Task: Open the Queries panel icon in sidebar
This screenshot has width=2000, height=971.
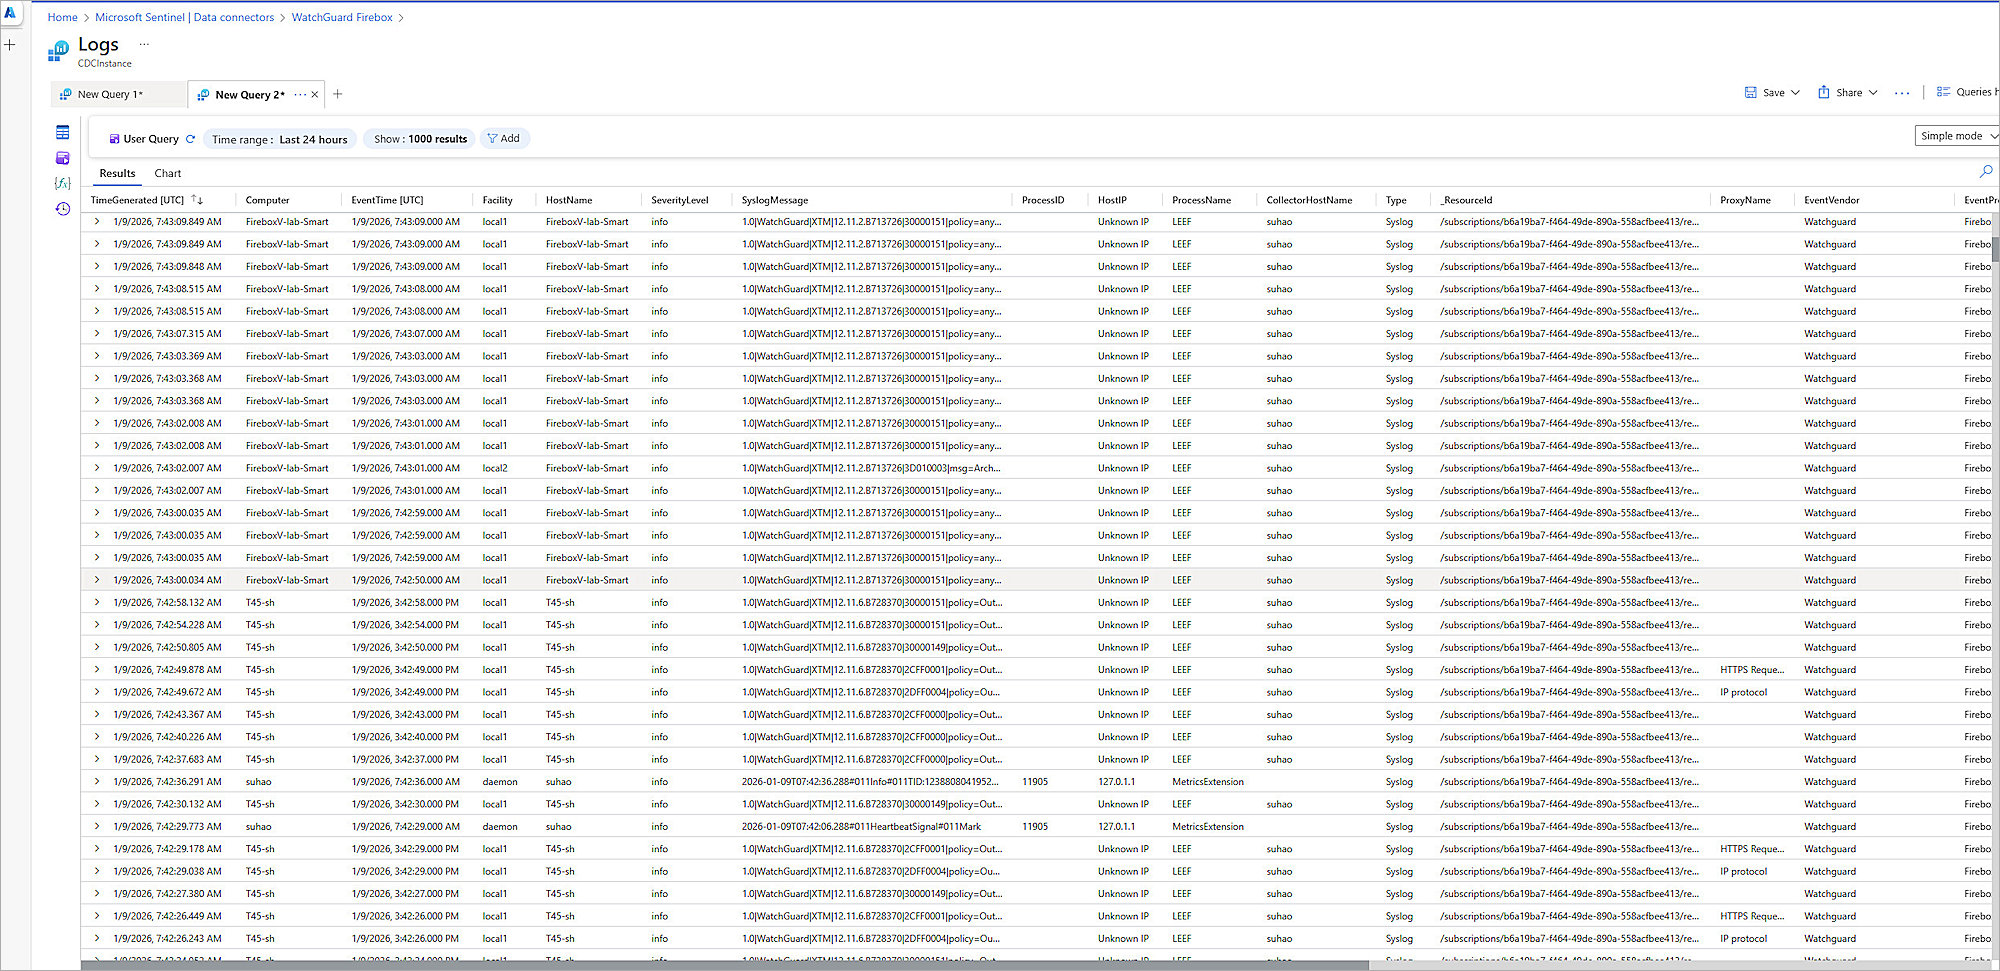Action: click(62, 157)
